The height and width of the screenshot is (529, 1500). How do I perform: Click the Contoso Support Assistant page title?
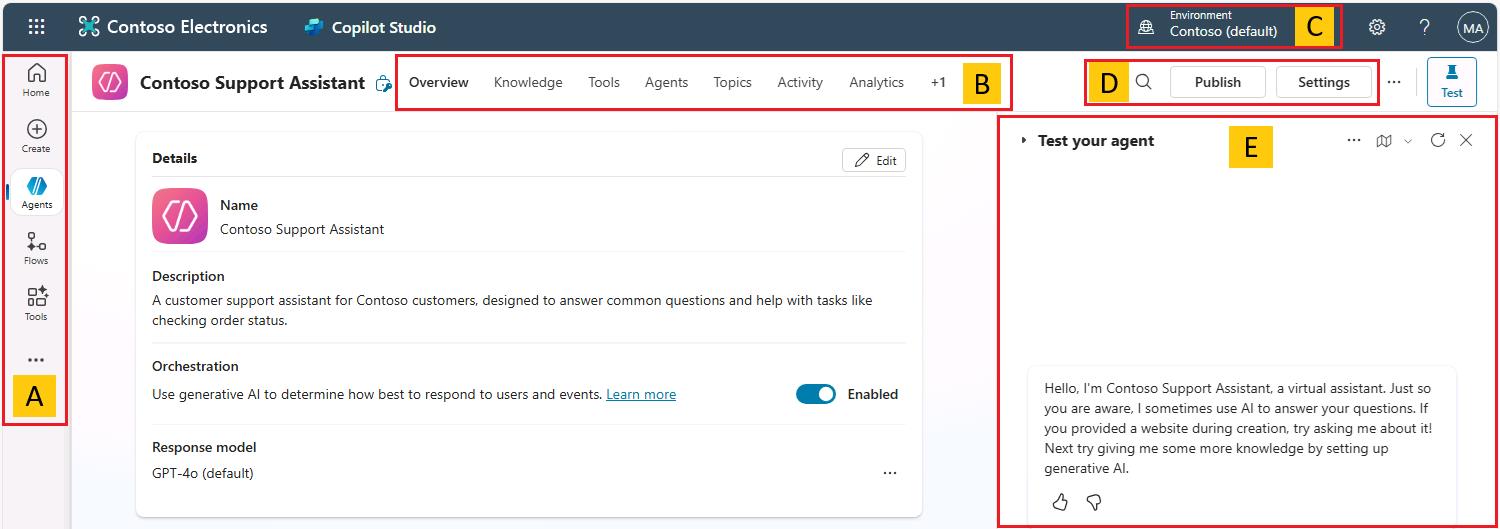coord(252,83)
